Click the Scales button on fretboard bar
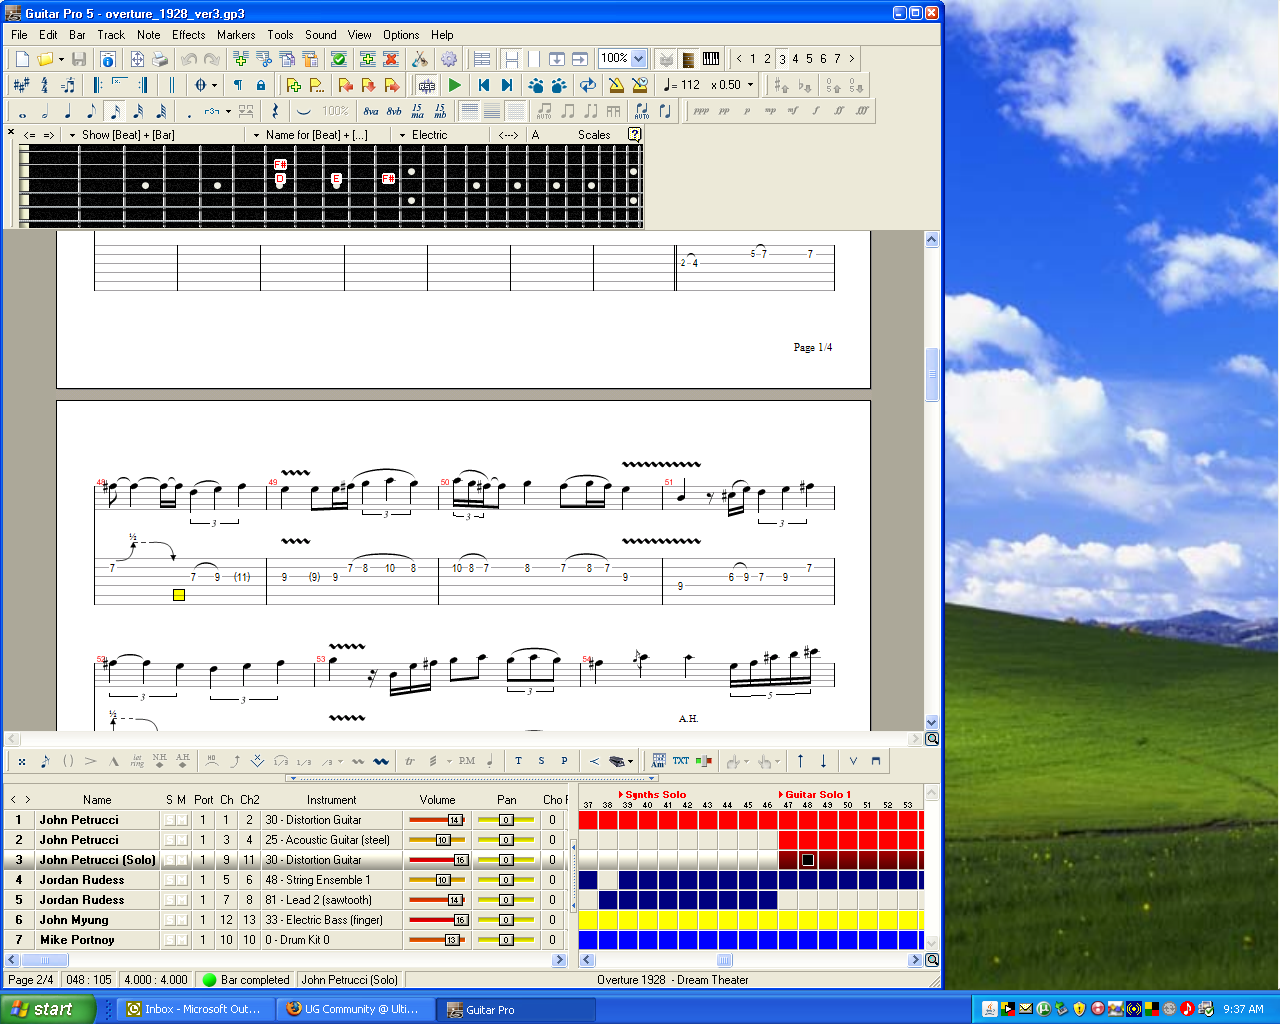Image resolution: width=1280 pixels, height=1024 pixels. tap(594, 135)
